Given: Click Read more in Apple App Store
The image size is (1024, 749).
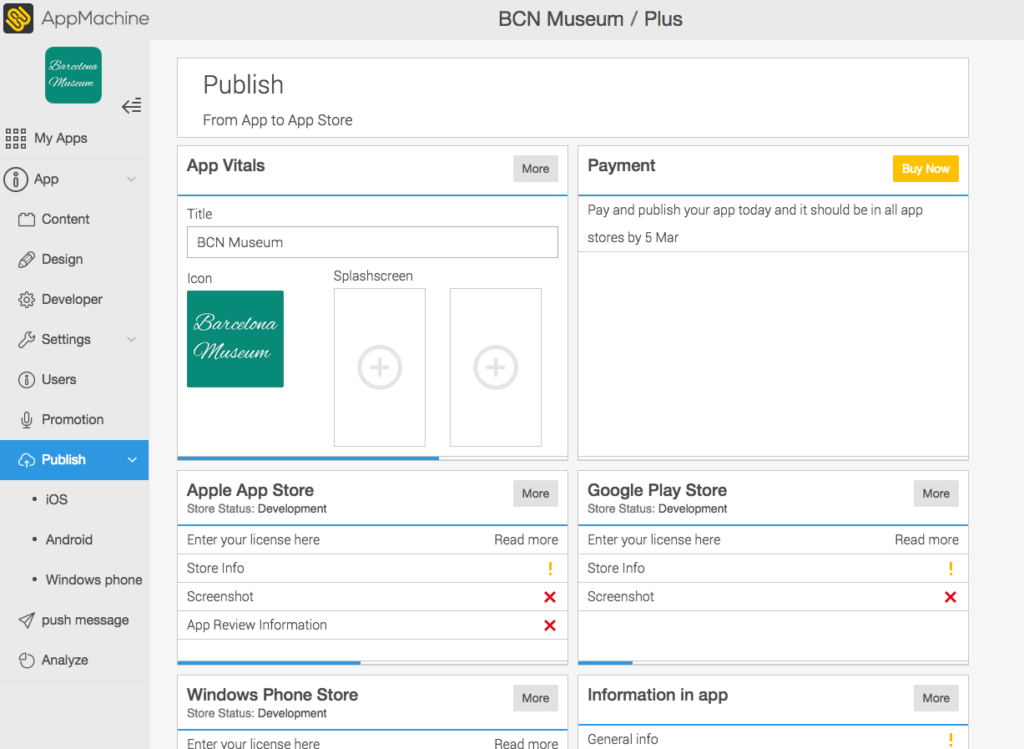Looking at the screenshot, I should pyautogui.click(x=526, y=540).
